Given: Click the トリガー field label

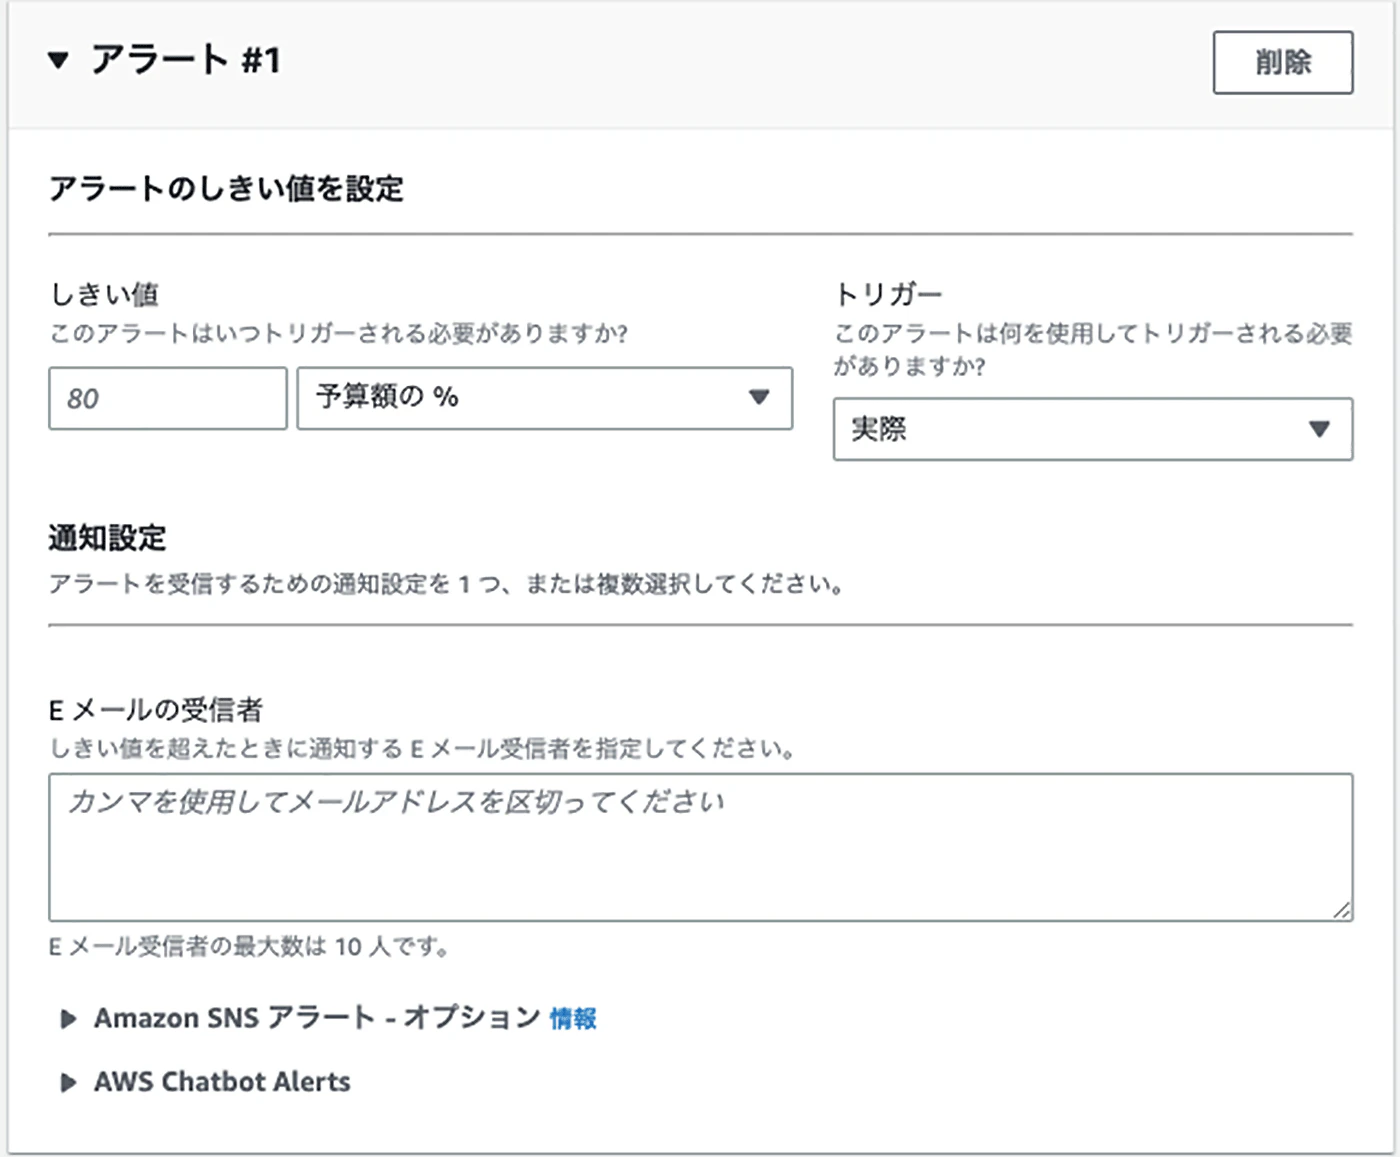Looking at the screenshot, I should [888, 294].
